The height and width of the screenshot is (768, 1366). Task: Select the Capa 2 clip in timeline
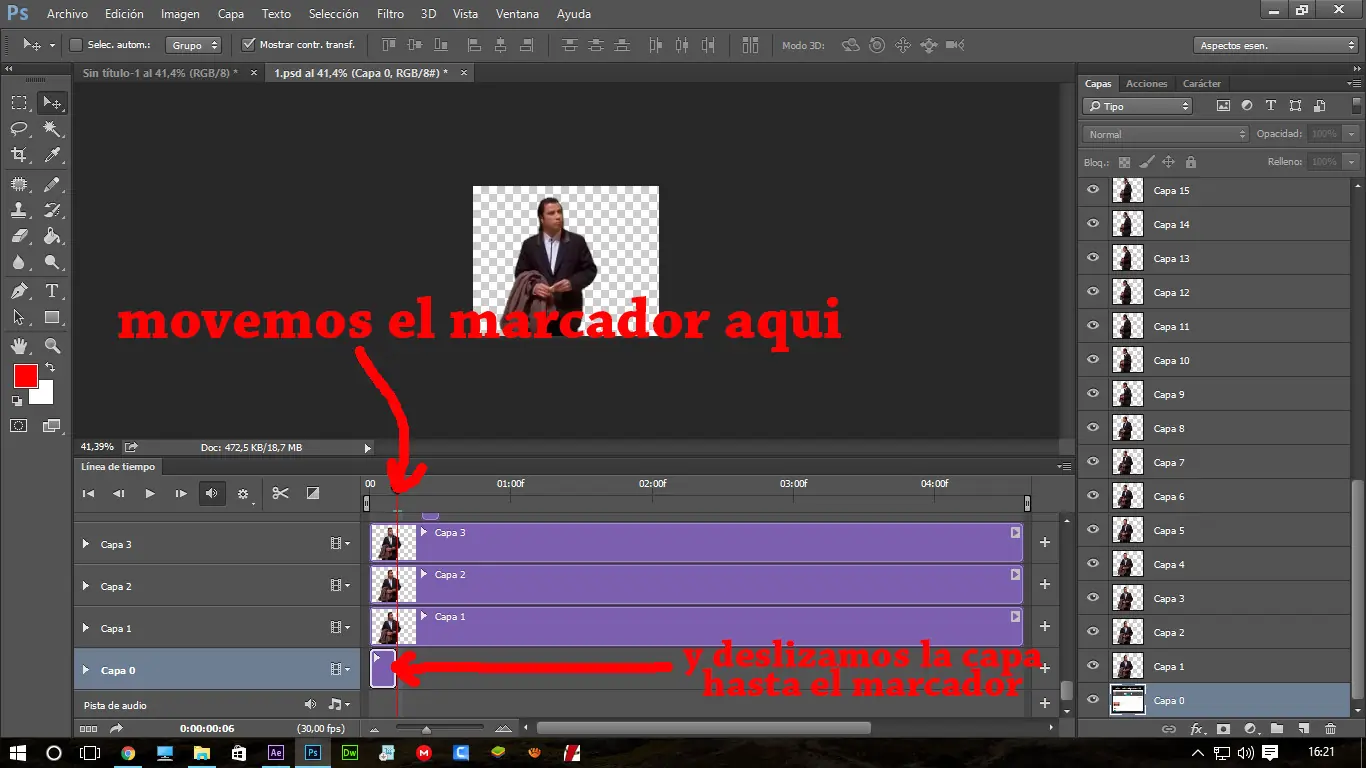[x=697, y=584]
